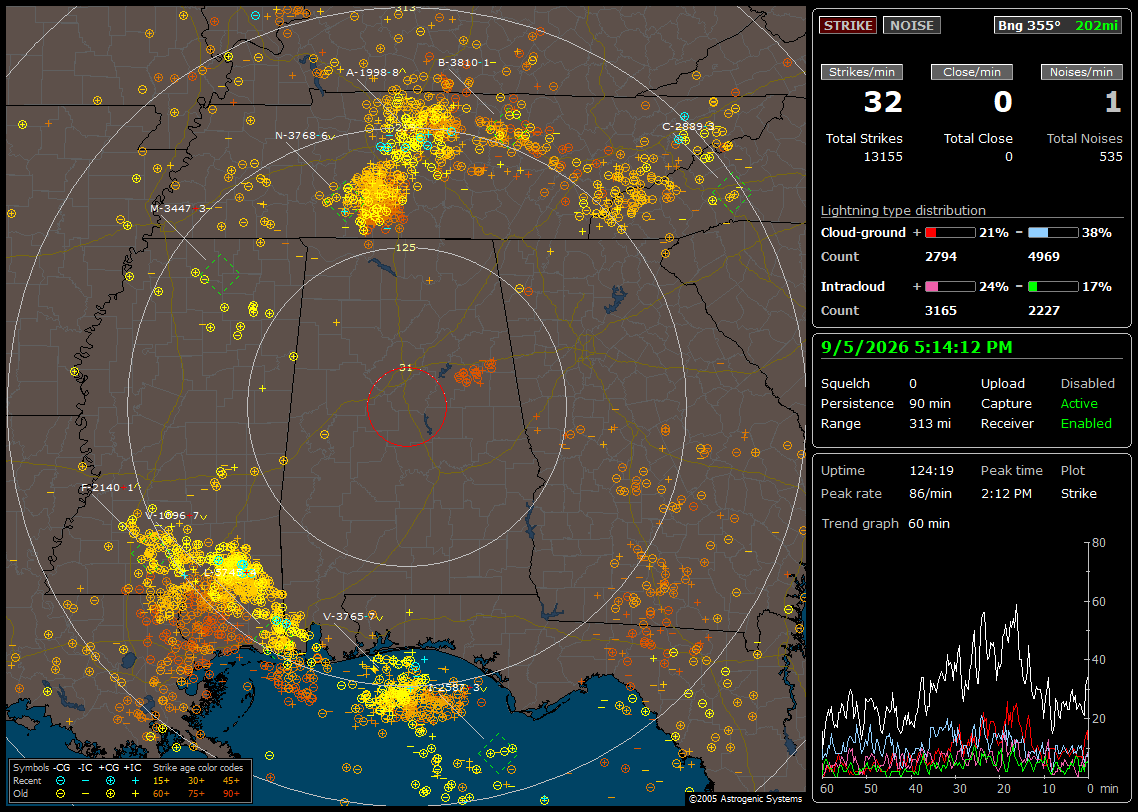This screenshot has height=812, width=1138.
Task: Click the Bng 355° 202mi bearing readout
Action: 1058,25
